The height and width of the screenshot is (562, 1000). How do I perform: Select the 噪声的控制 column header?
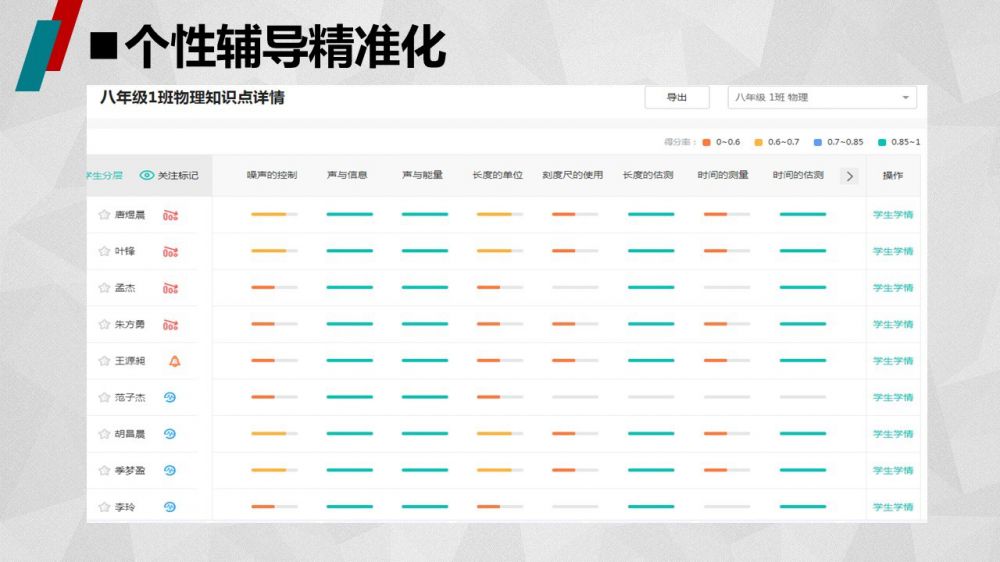point(272,175)
